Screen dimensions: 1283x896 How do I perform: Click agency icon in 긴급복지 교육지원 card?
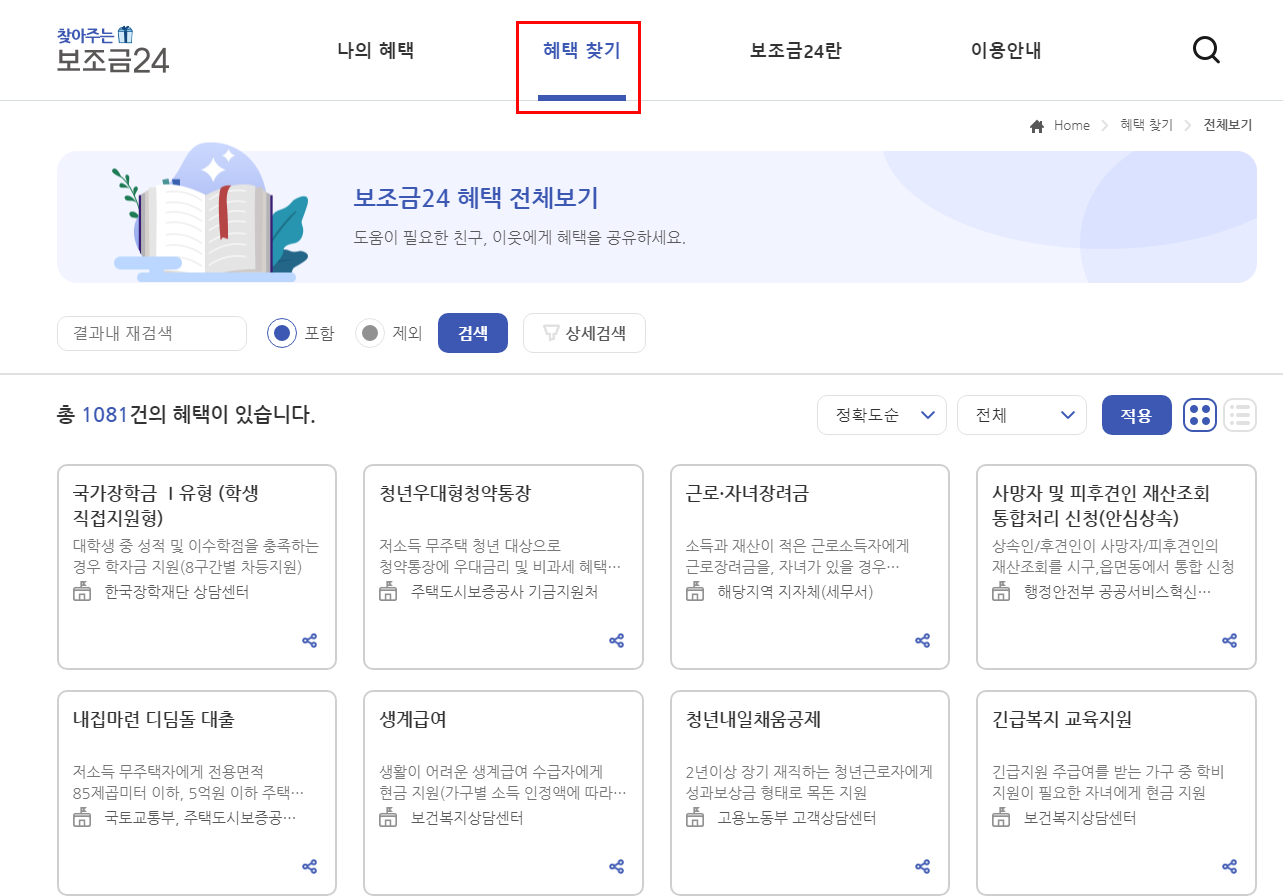[1002, 818]
